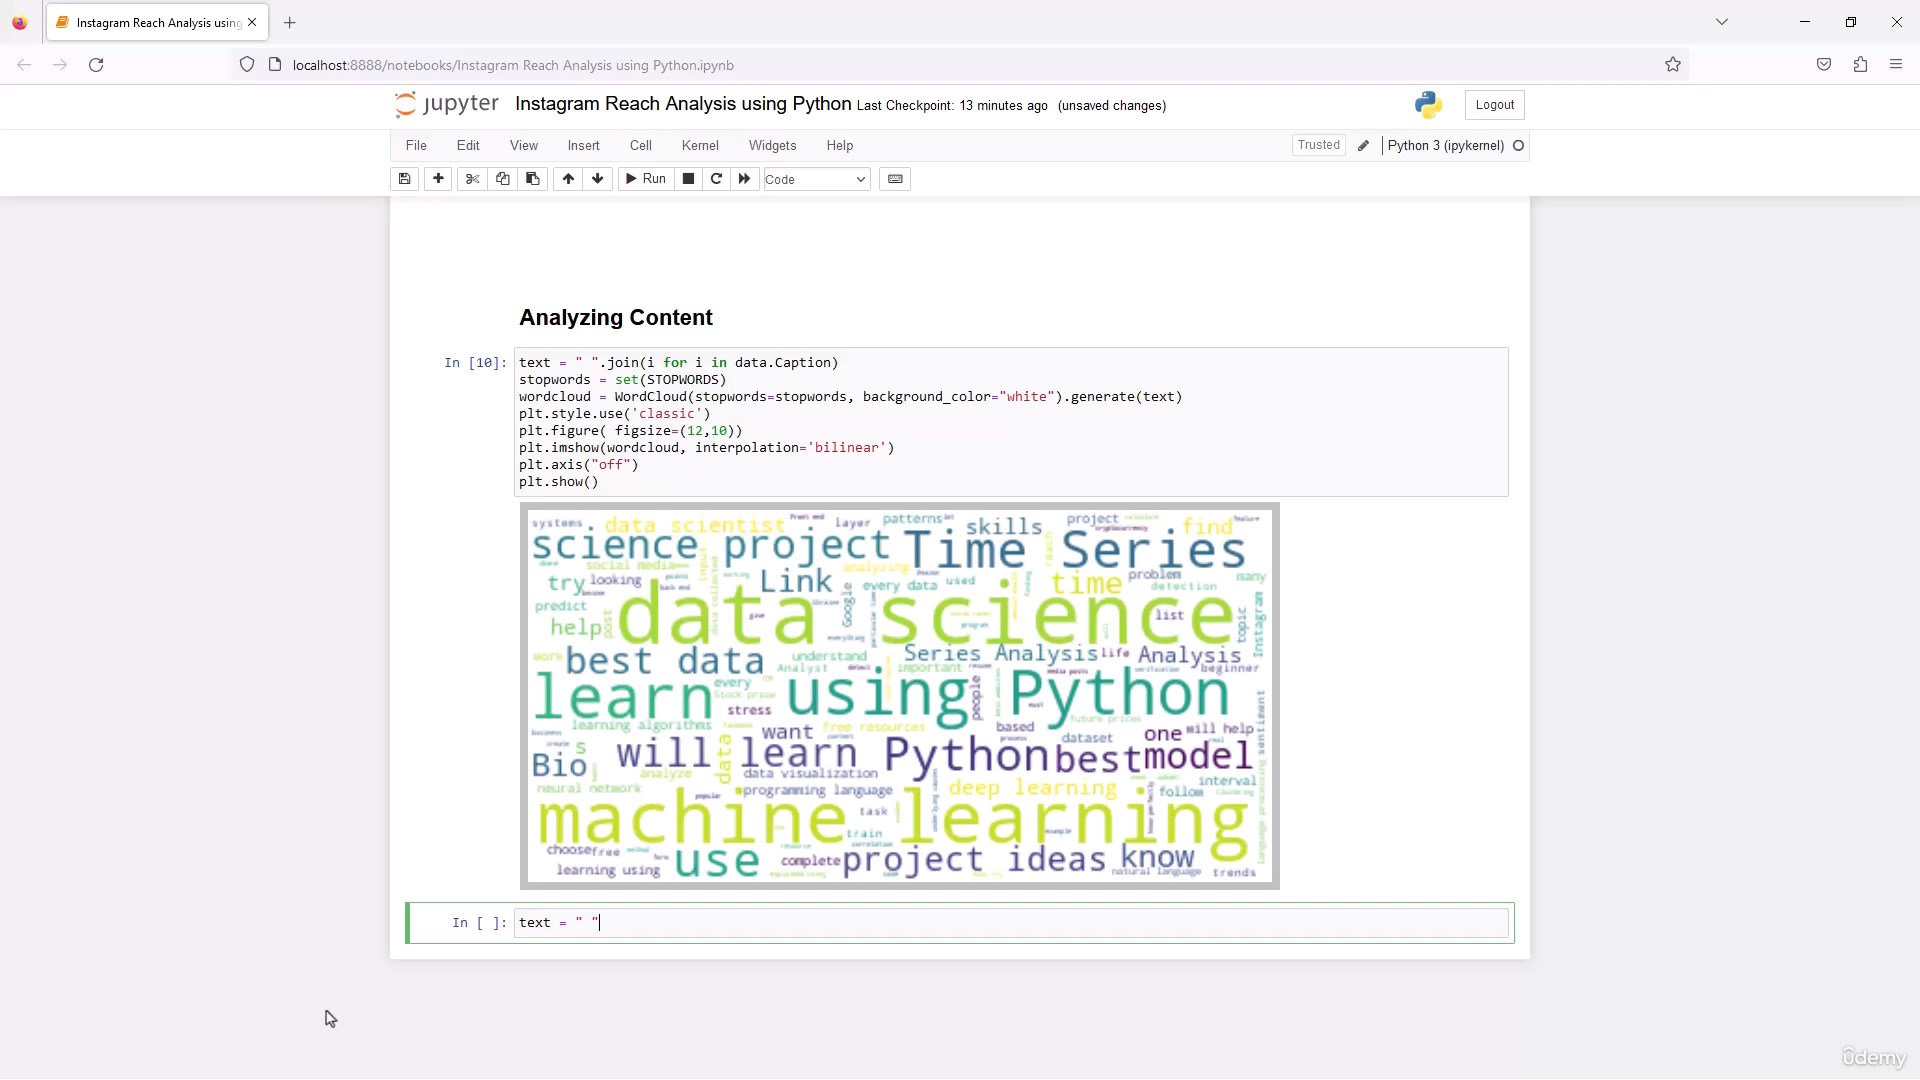
Task: Restart kernel and run all icon
Action: [744, 179]
